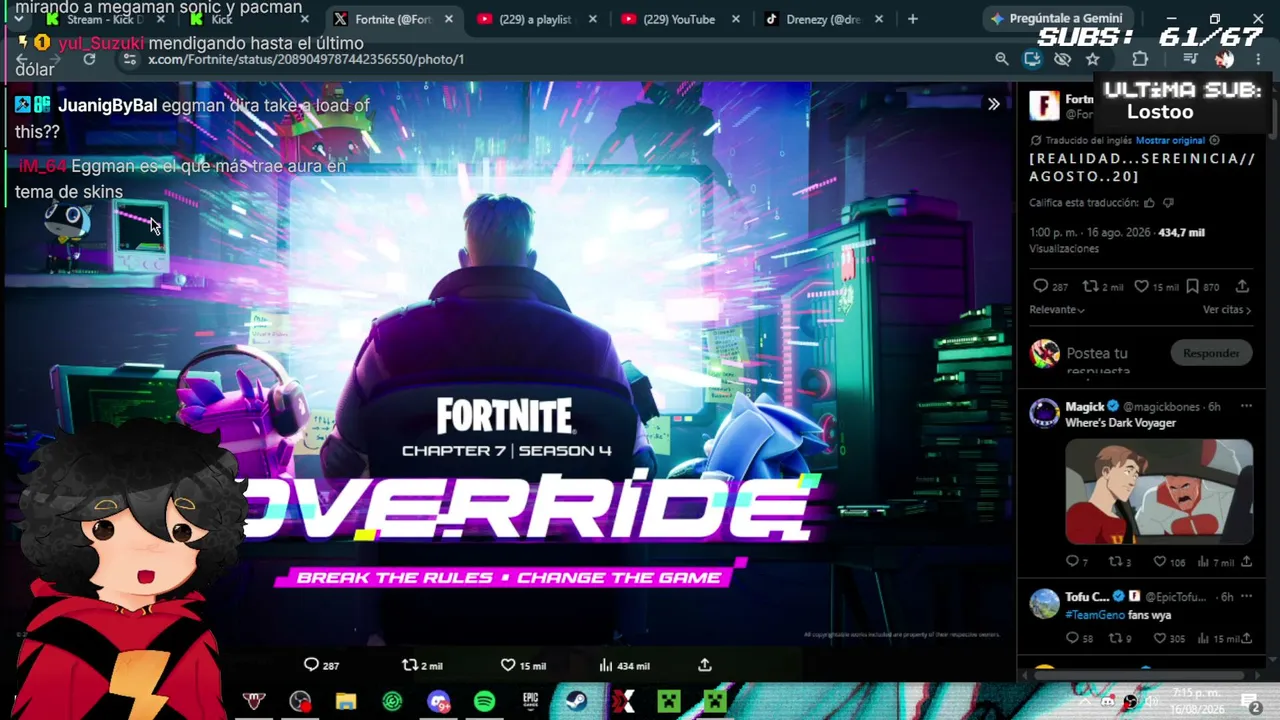
Task: Click the heart icon under the photo
Action: pos(507,665)
